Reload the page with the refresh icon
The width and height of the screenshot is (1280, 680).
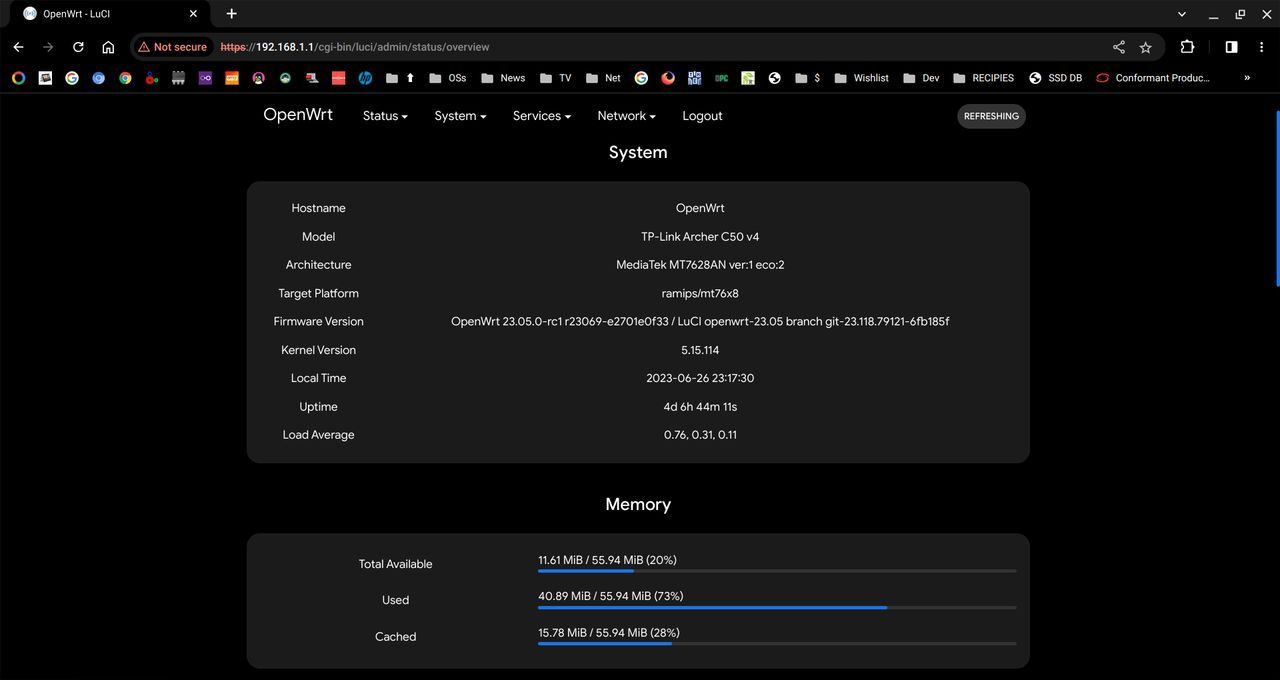[x=78, y=47]
